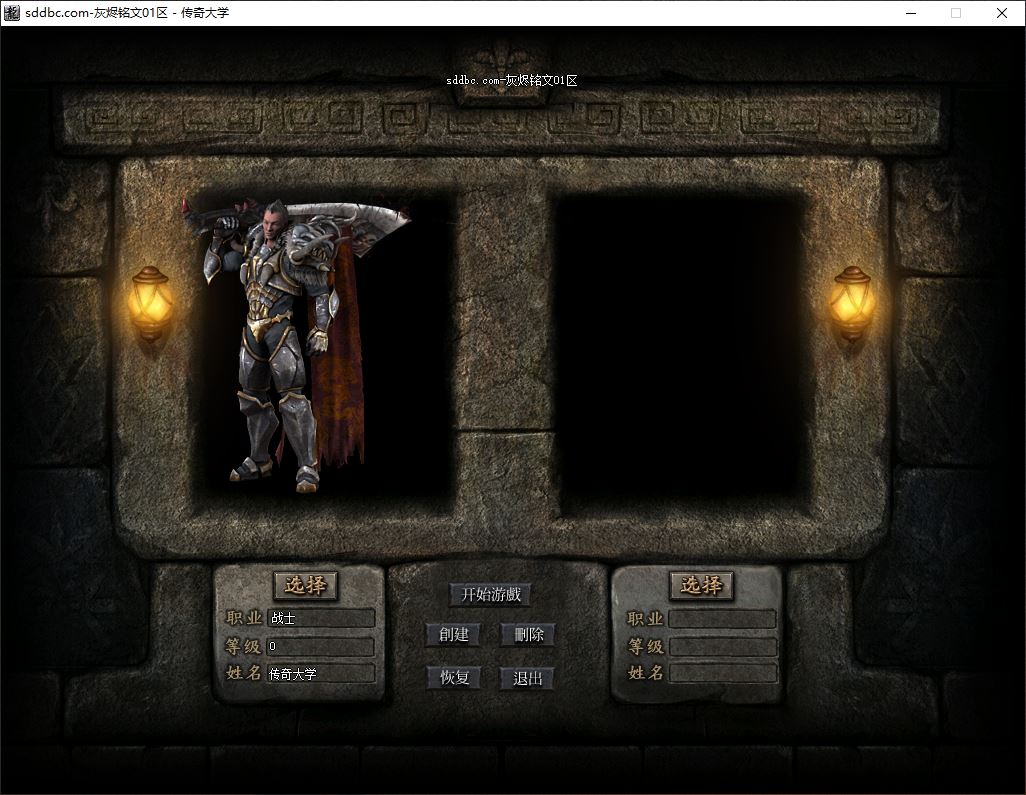Click the right 选择 button for empty slot
Screen dimensions: 1026x795
click(701, 585)
